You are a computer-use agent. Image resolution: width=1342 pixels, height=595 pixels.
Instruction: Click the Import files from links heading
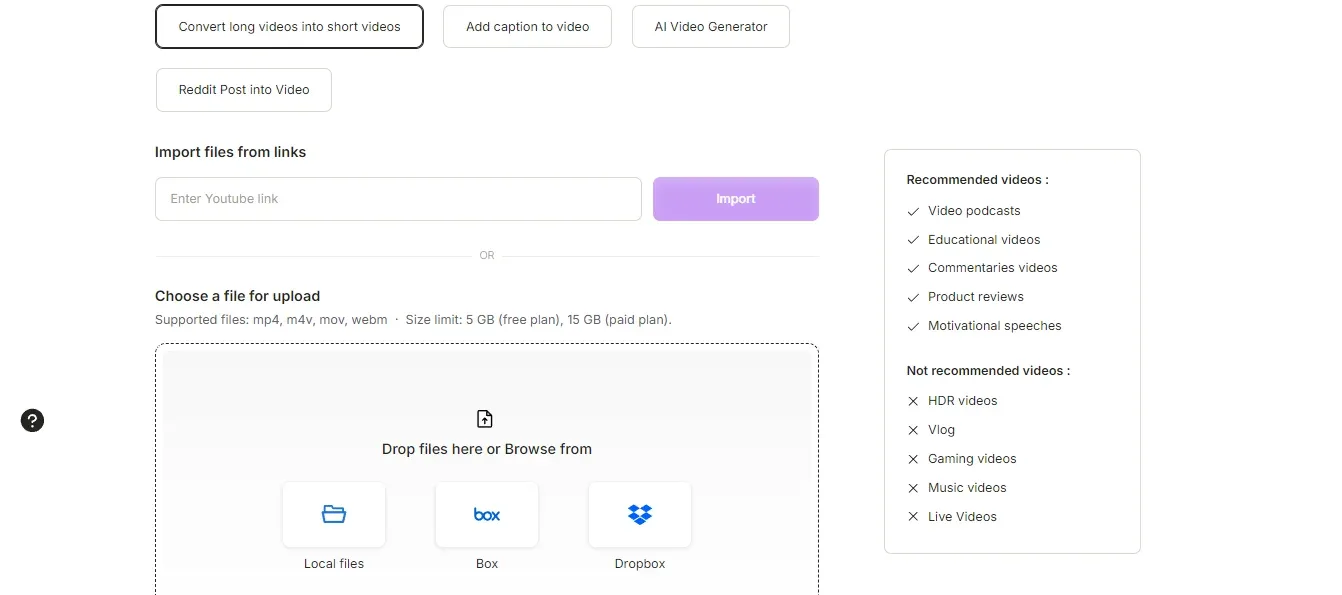tap(230, 152)
